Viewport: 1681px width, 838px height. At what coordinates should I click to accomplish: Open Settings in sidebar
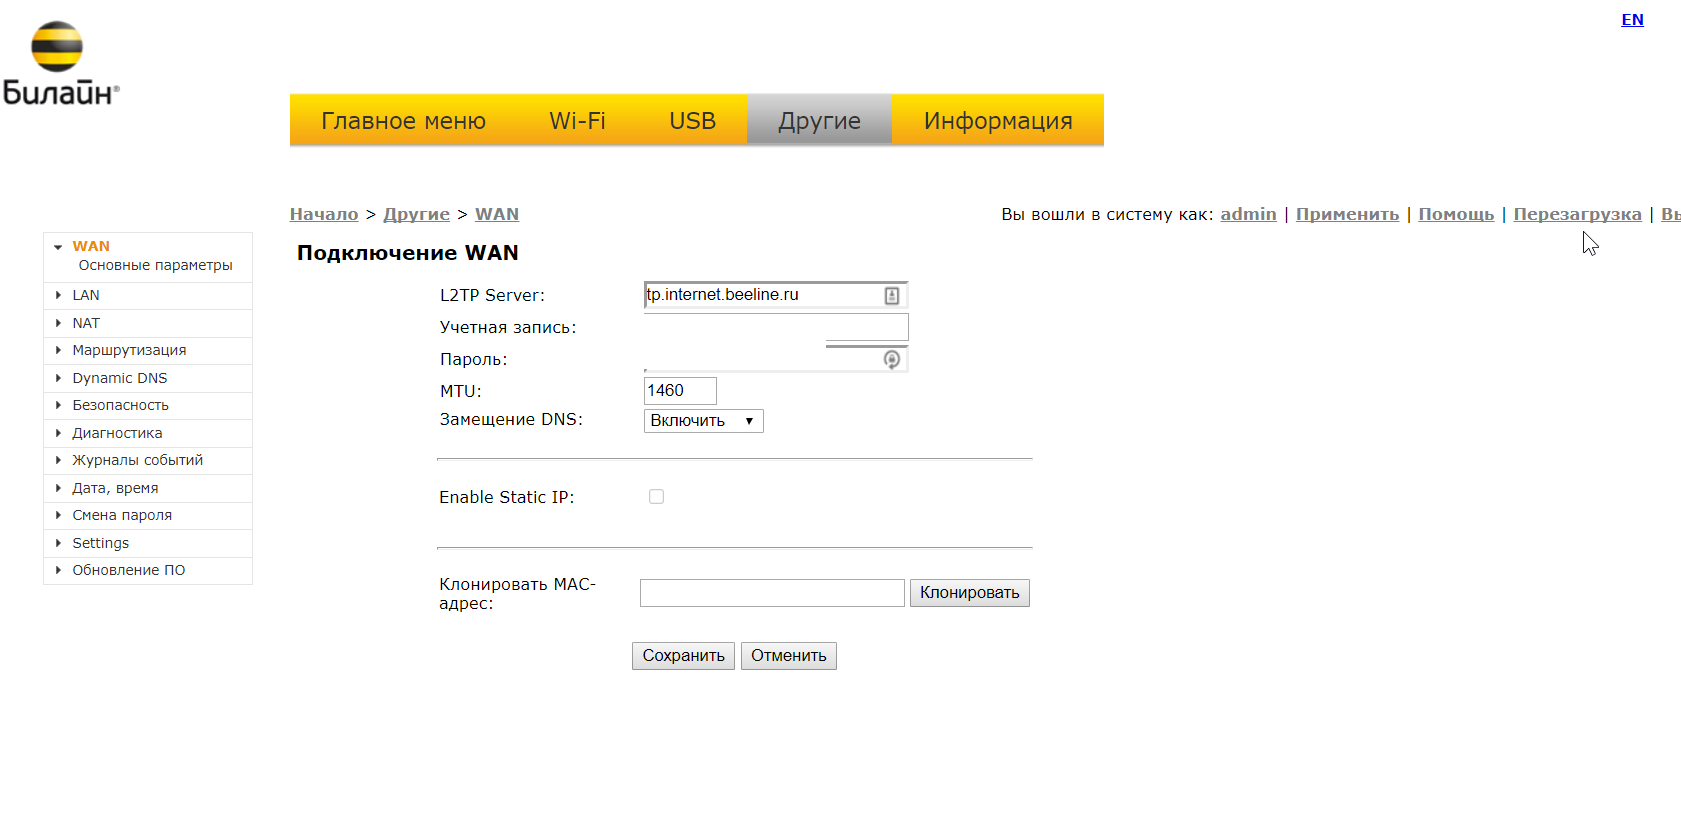tap(100, 543)
